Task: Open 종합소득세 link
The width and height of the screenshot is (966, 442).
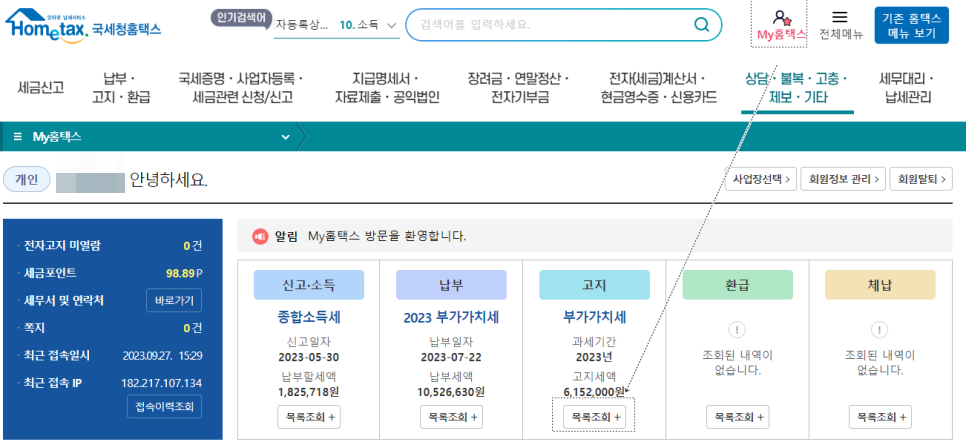Action: click(x=309, y=317)
